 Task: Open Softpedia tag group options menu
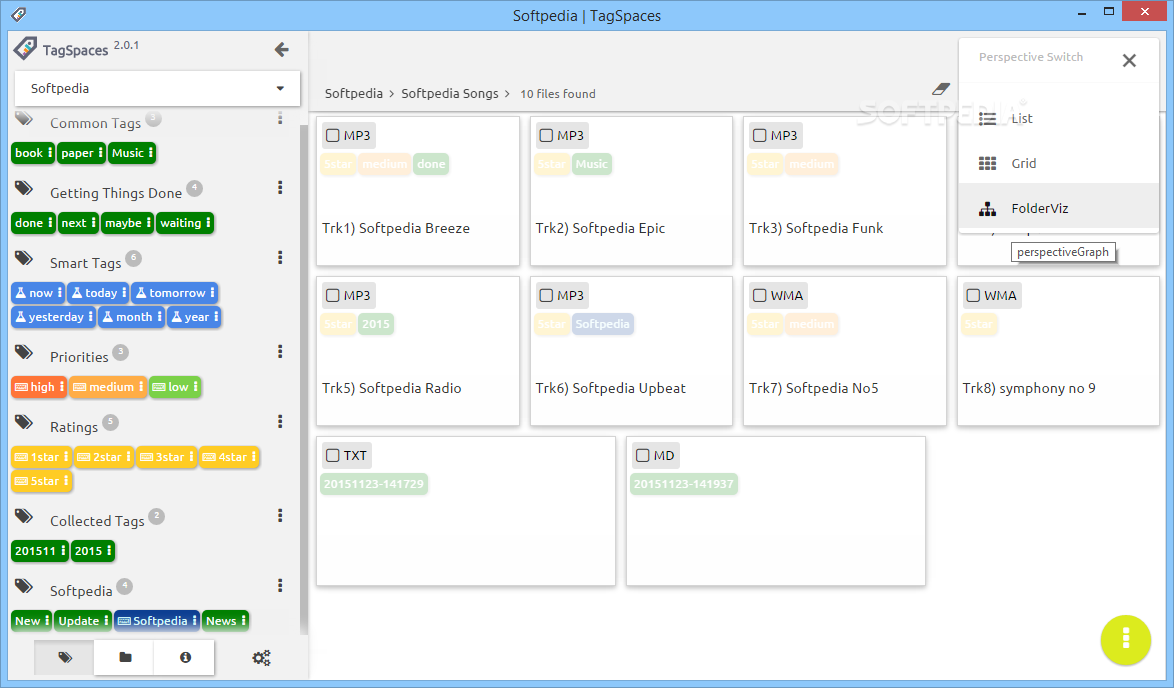pyautogui.click(x=280, y=585)
